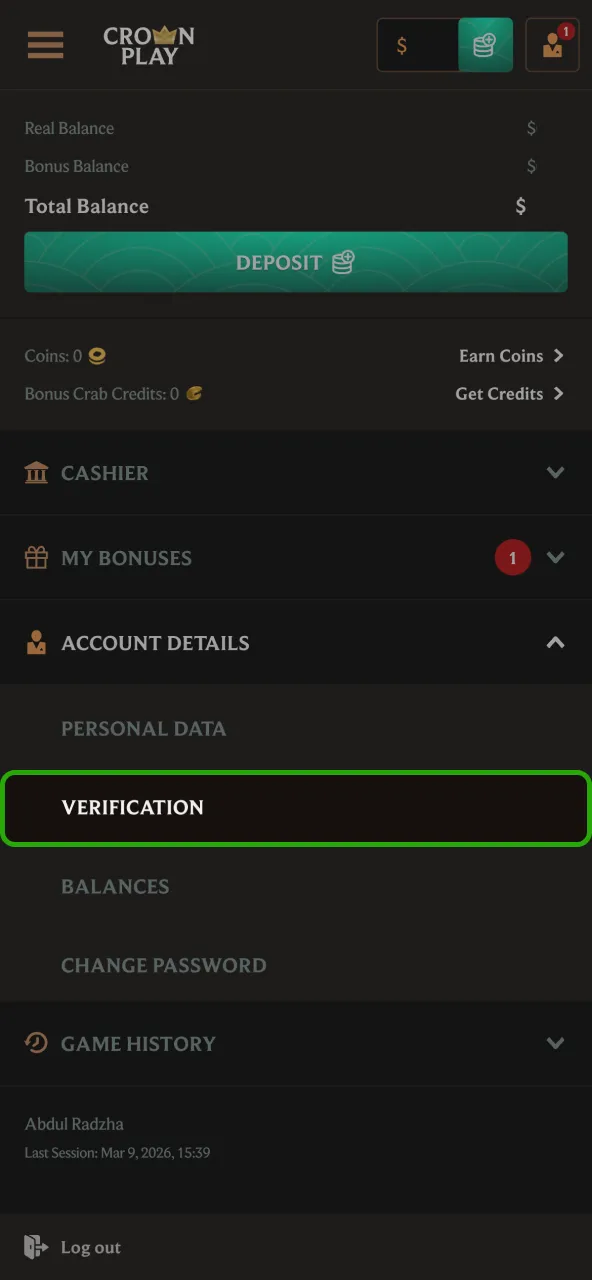The height and width of the screenshot is (1280, 592).
Task: Select the gift icon beside My Bonuses
Action: click(x=36, y=558)
